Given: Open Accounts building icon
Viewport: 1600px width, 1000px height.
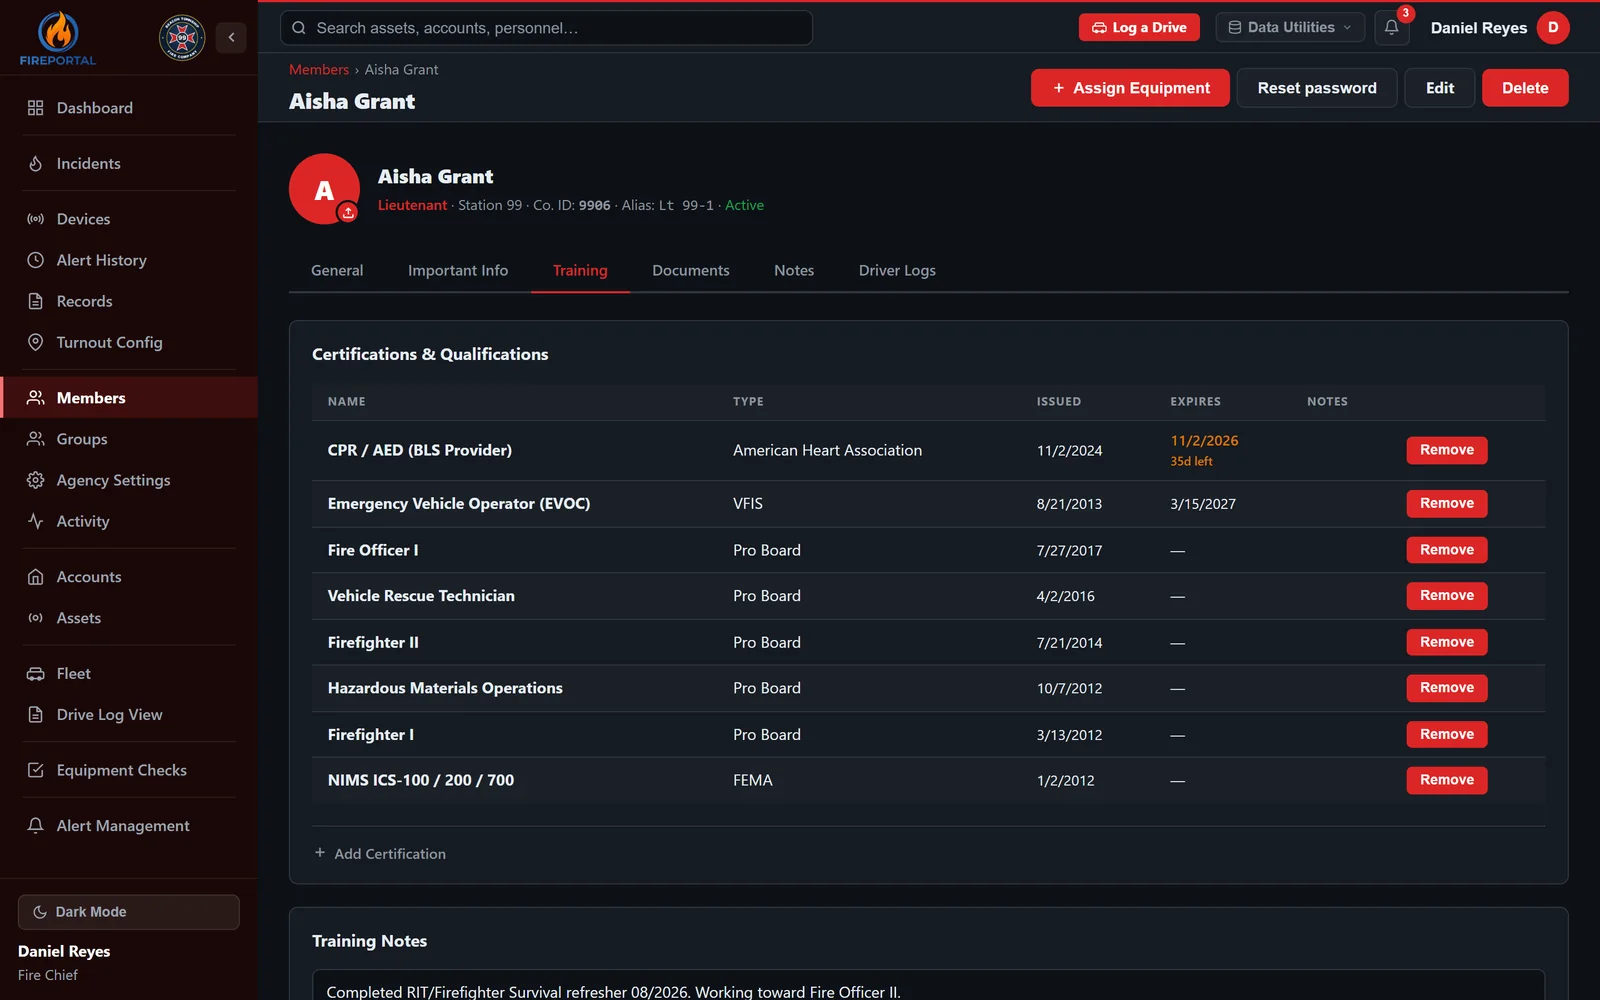Looking at the screenshot, I should pyautogui.click(x=36, y=577).
